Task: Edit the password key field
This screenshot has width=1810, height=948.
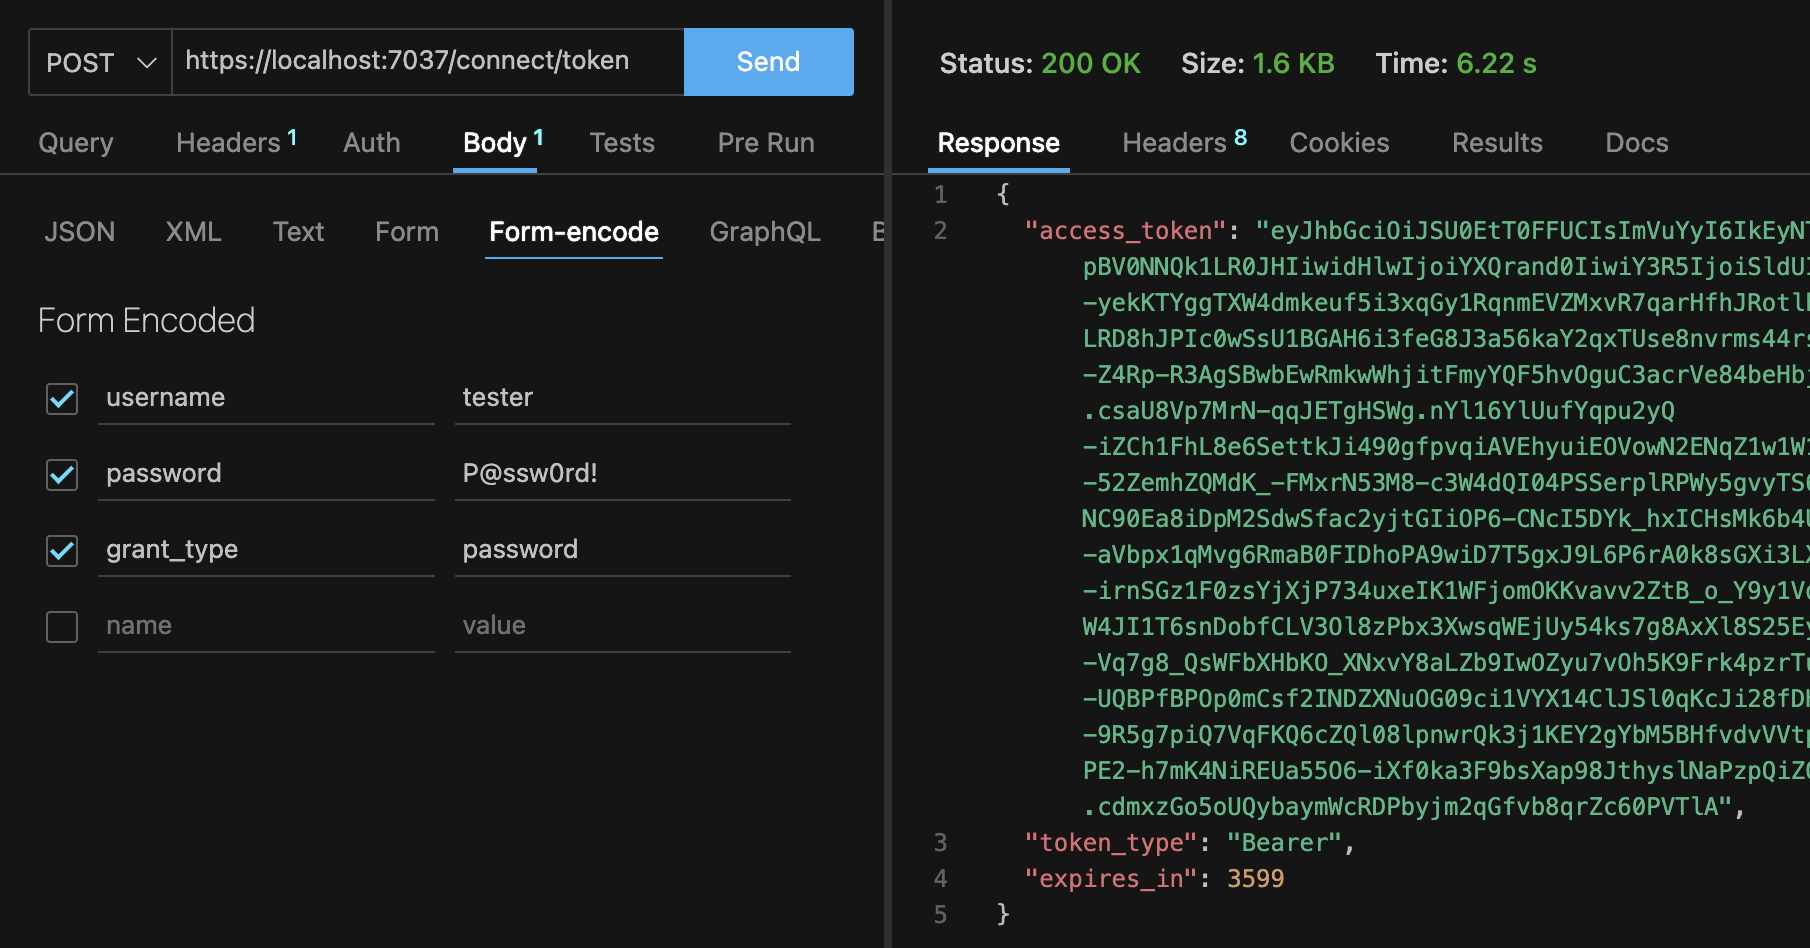Action: pyautogui.click(x=266, y=474)
